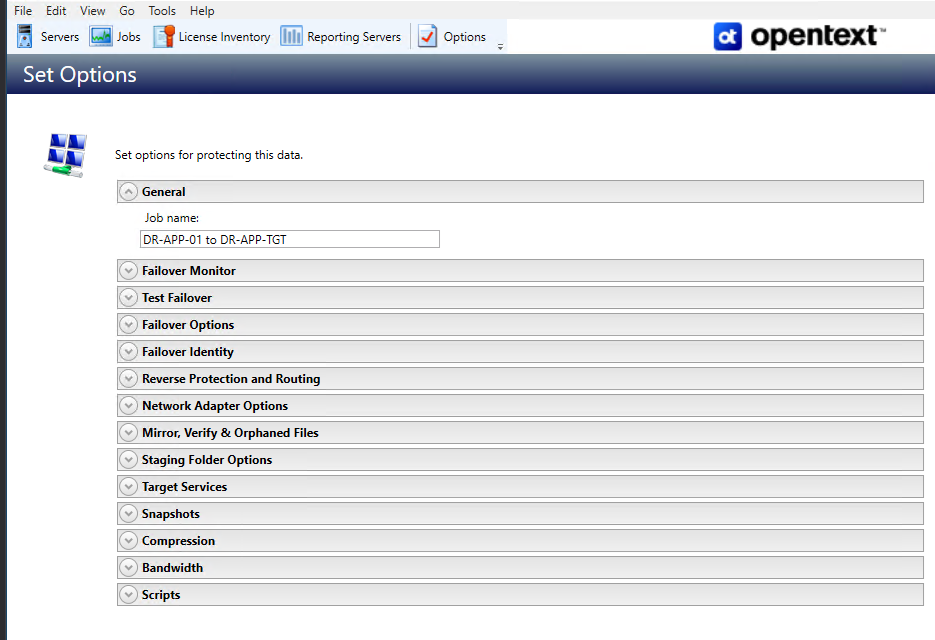This screenshot has width=935, height=640.
Task: Expand the Test Failover section
Action: 128,298
